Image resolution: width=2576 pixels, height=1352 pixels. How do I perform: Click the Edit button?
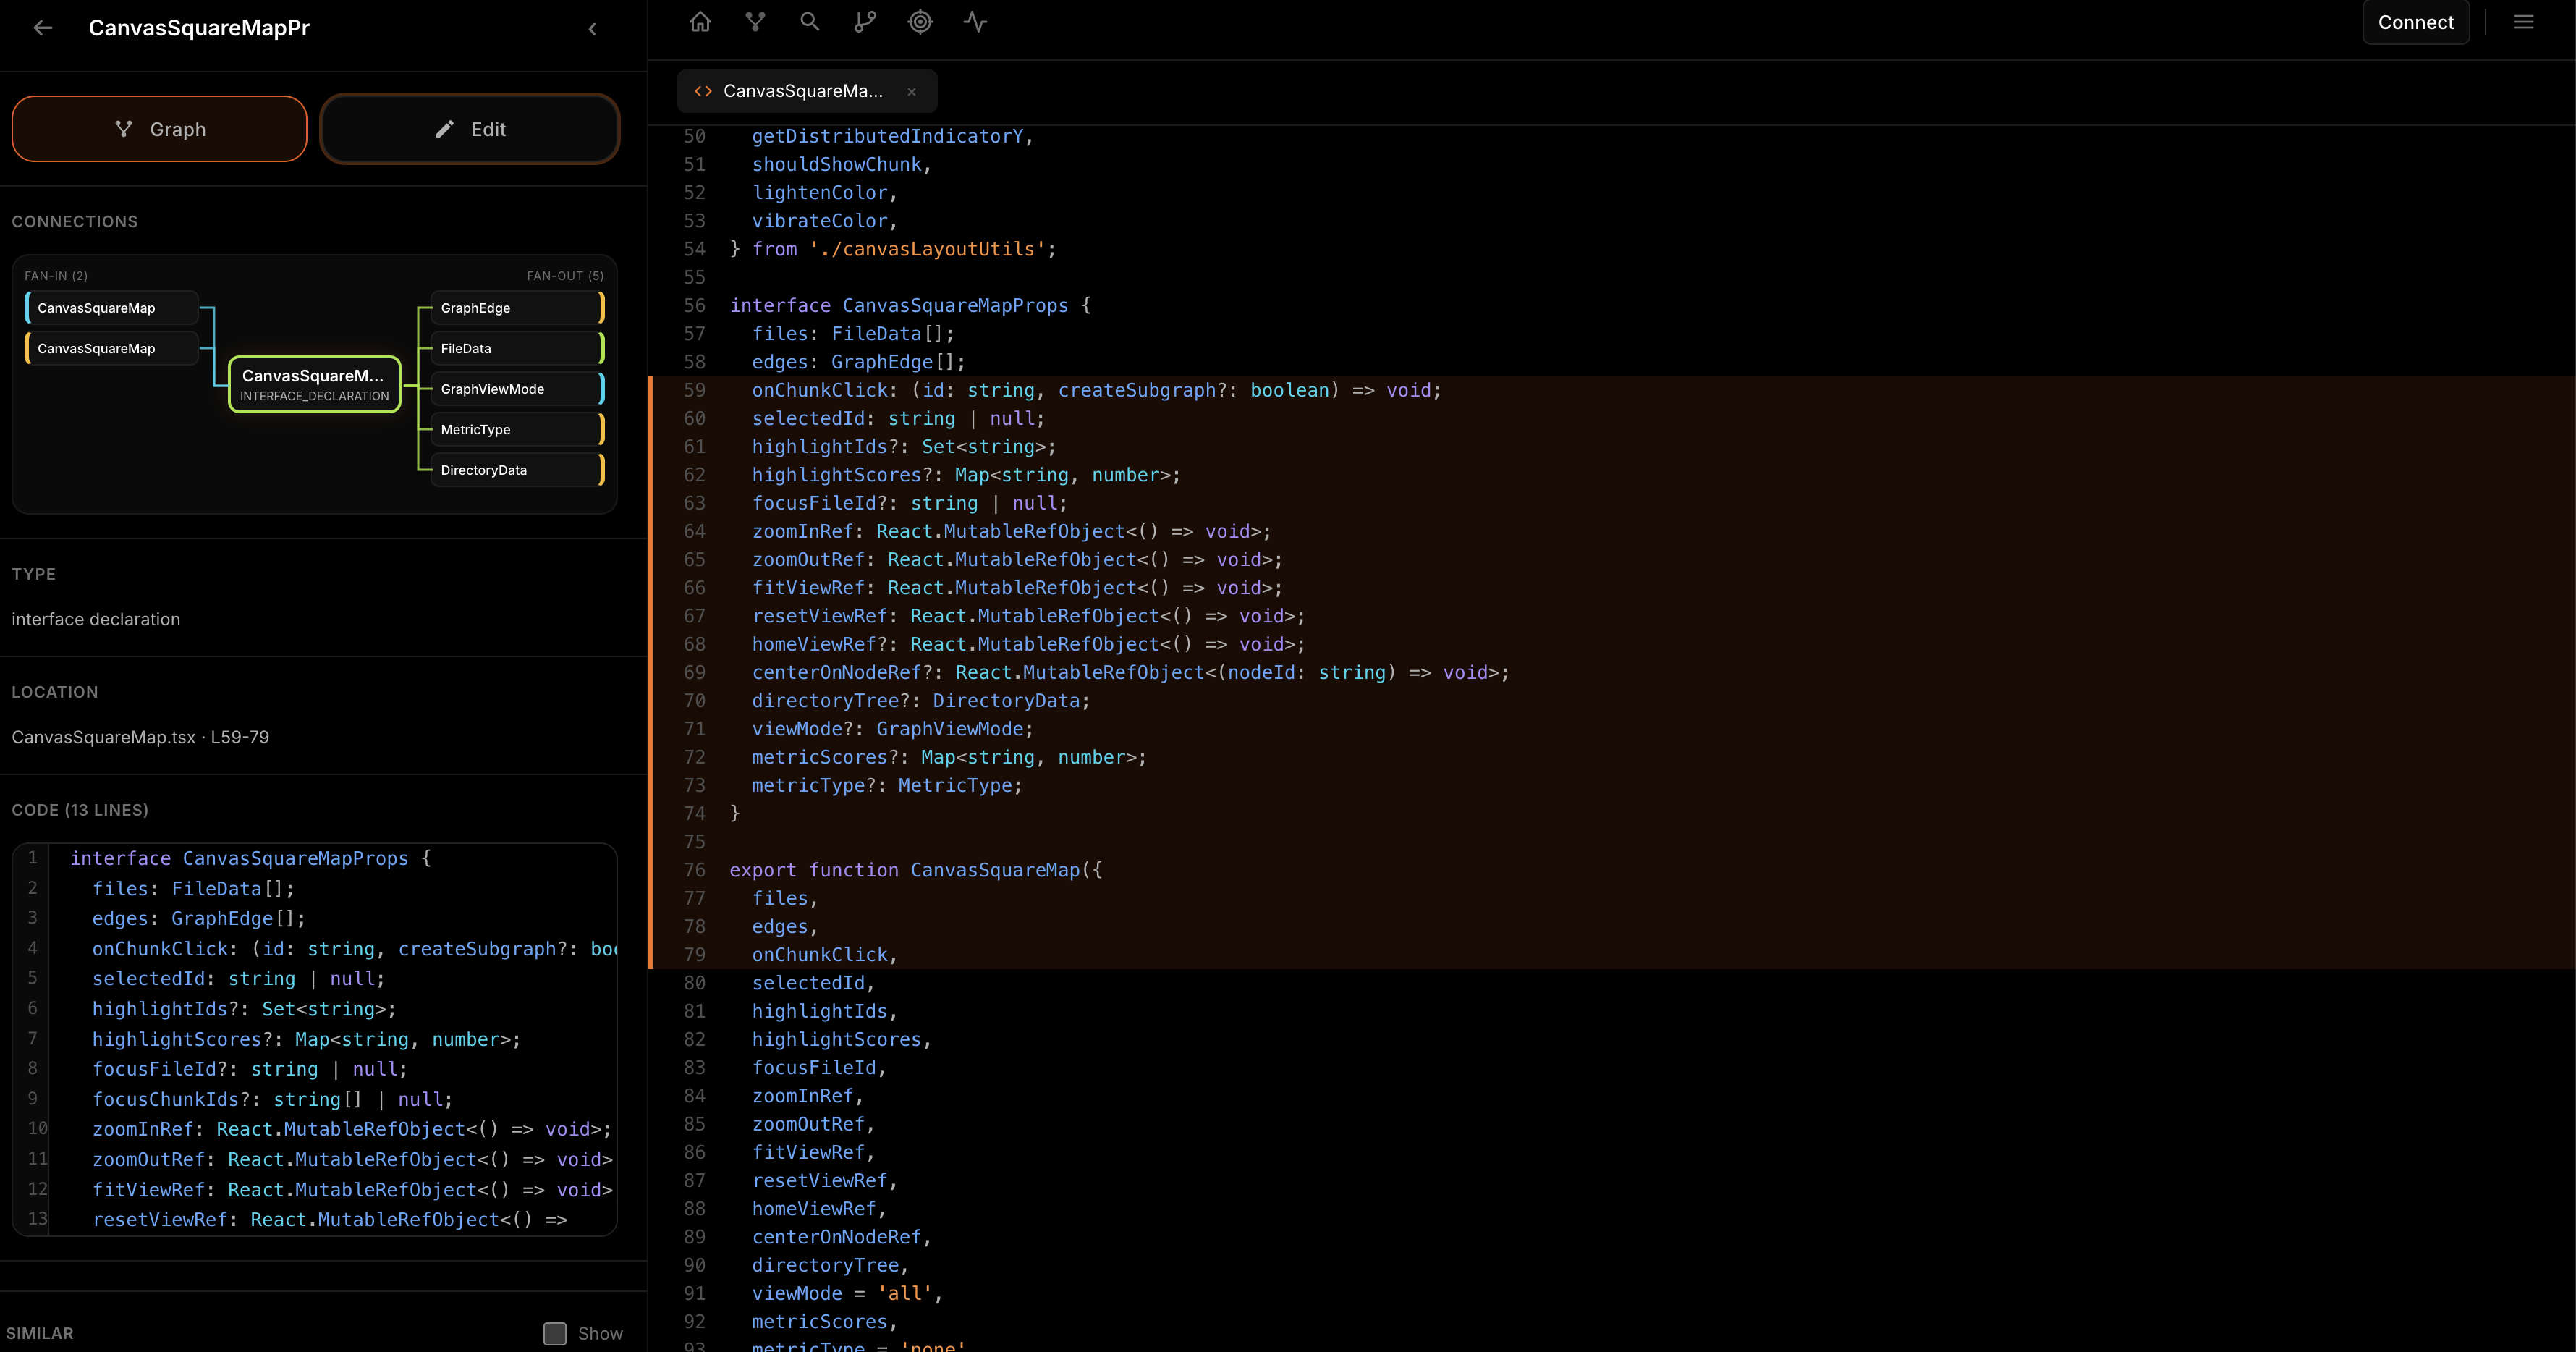470,129
